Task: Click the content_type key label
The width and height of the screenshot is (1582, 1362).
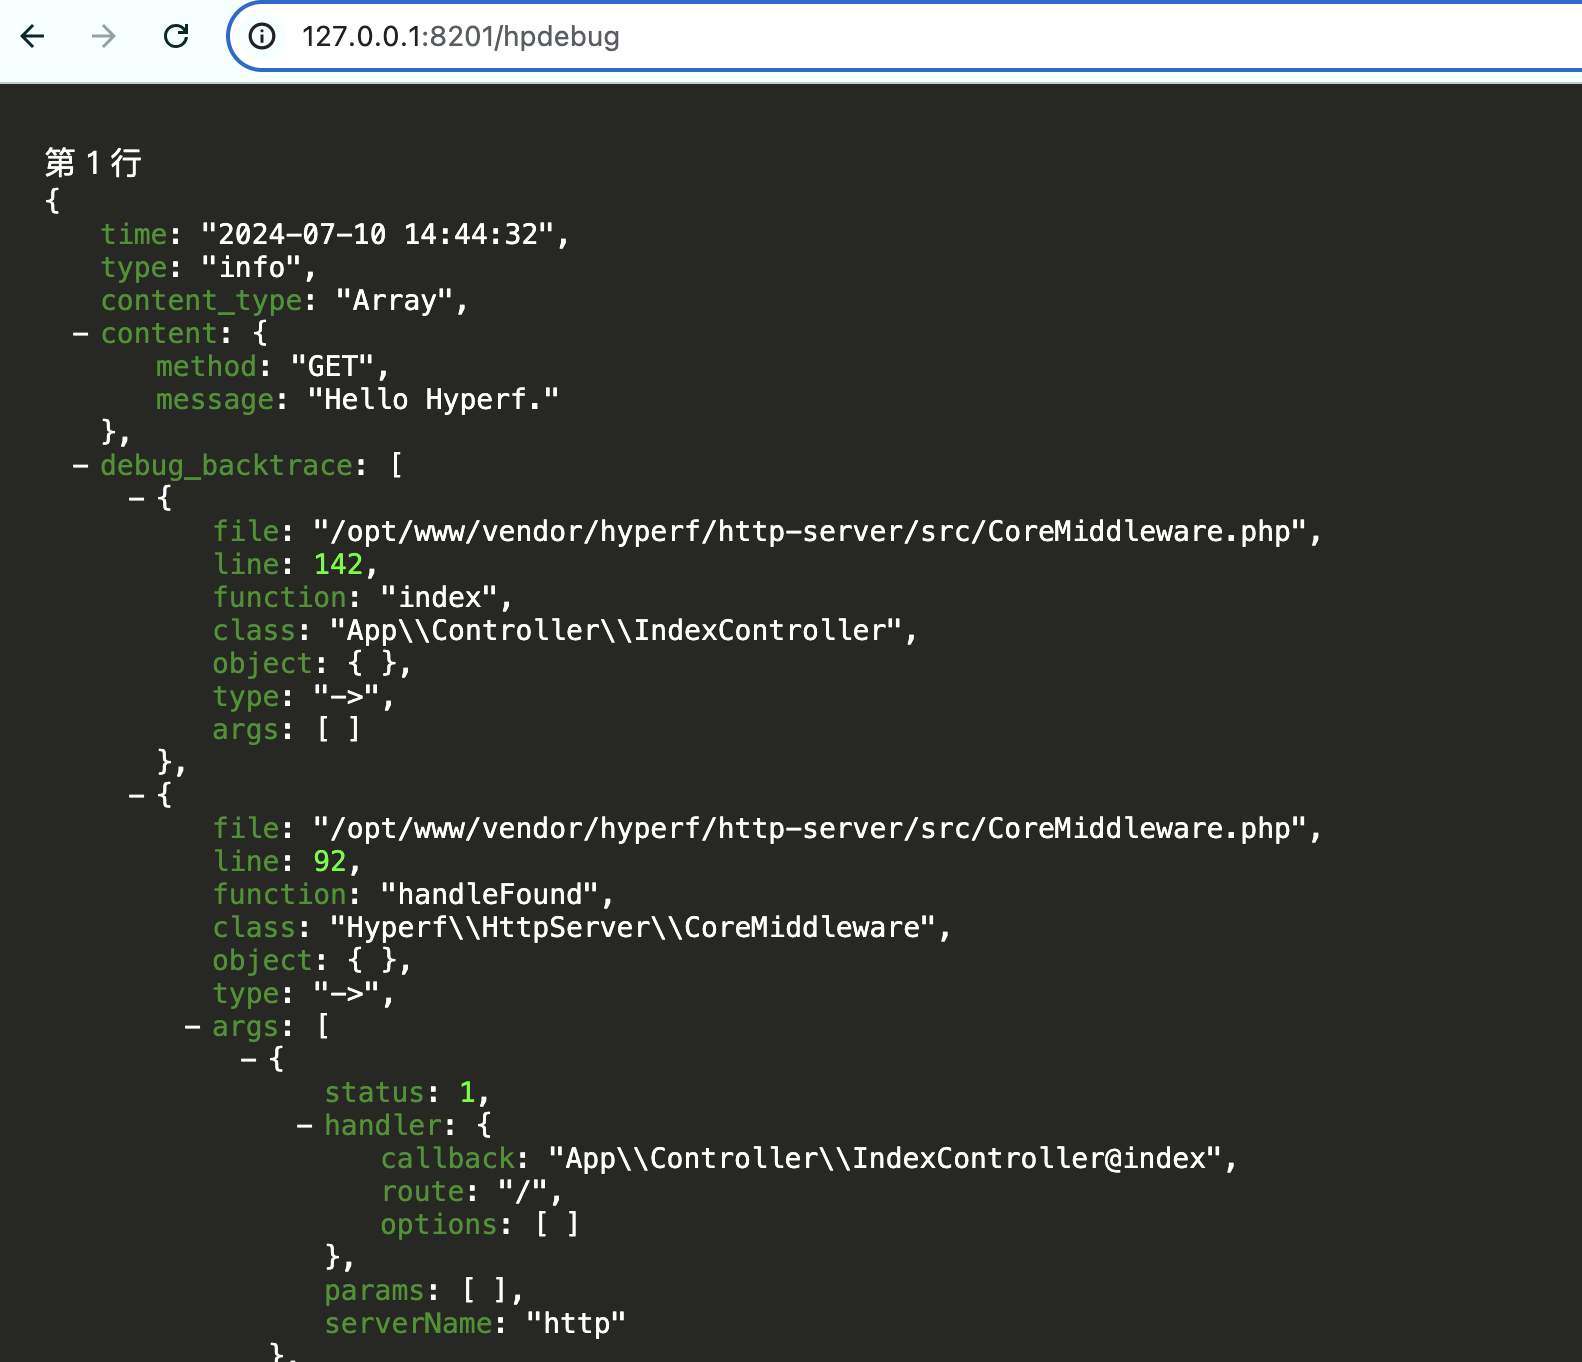Action: pyautogui.click(x=201, y=301)
